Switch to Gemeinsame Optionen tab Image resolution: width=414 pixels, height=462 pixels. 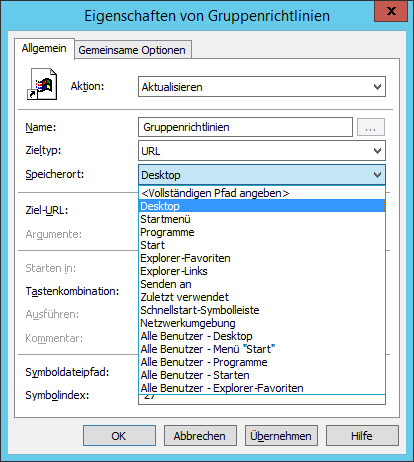132,50
